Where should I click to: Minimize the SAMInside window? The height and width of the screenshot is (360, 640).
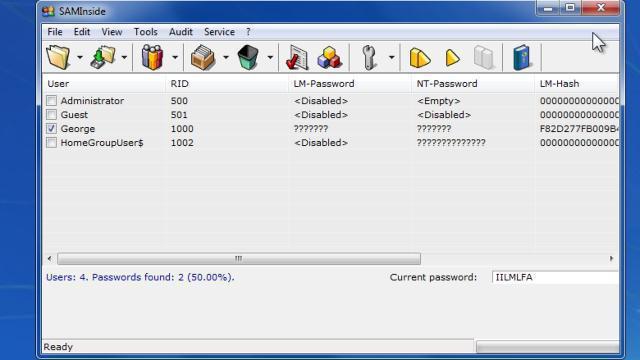548,8
